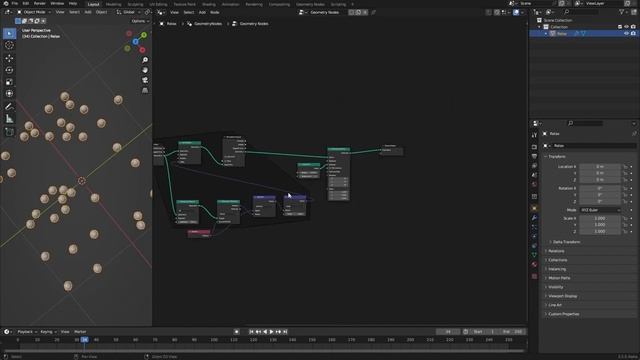
Task: Click the Location X value field
Action: [600, 167]
